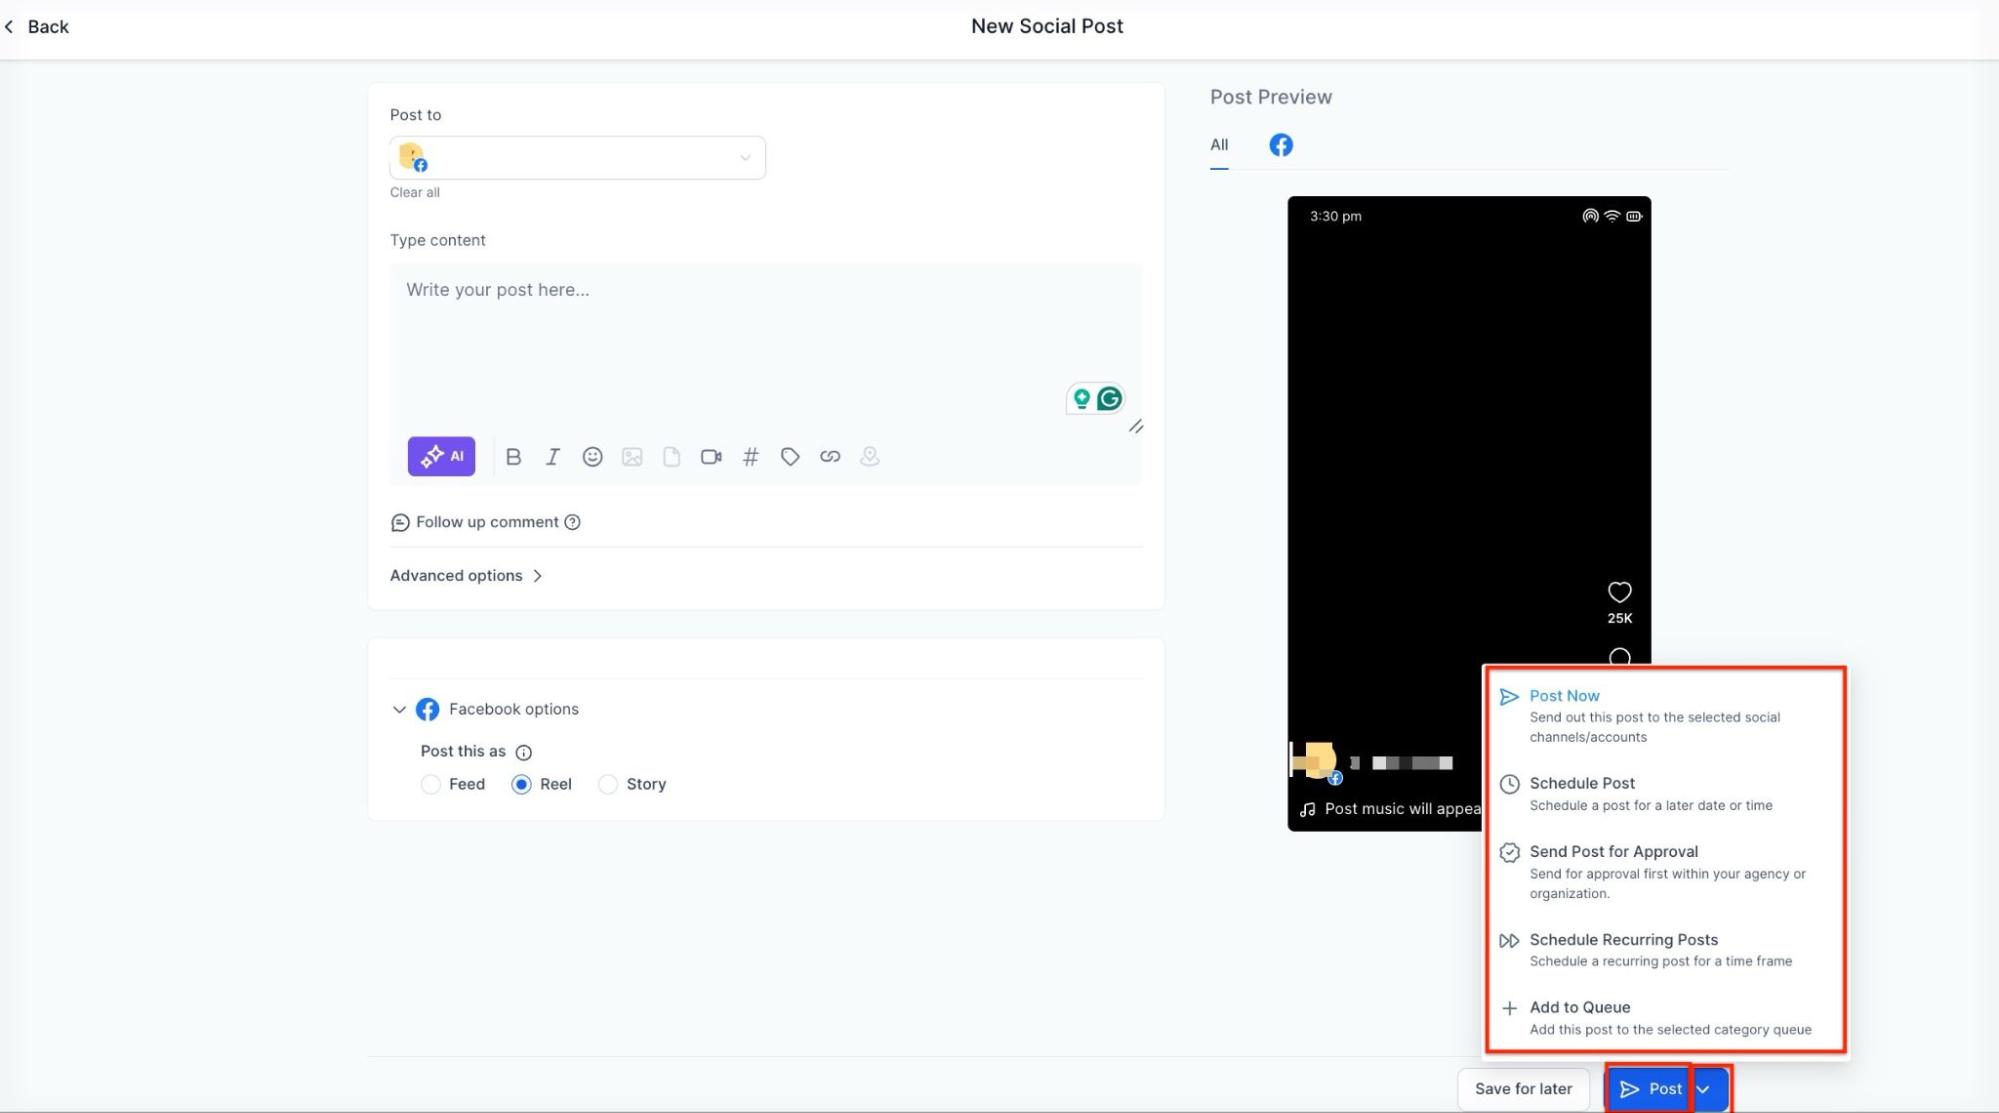The width and height of the screenshot is (1999, 1113).
Task: Choose Schedule Post from menu
Action: point(1581,783)
